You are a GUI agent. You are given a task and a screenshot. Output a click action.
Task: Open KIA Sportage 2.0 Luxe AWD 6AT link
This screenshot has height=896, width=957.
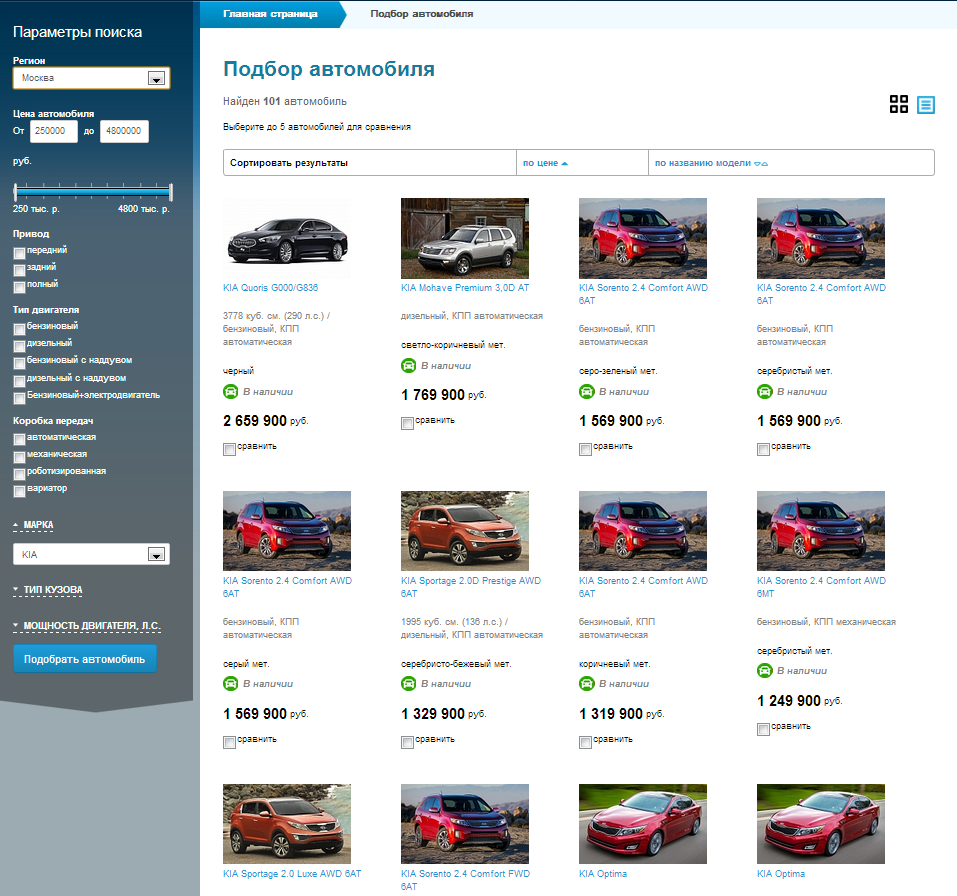(292, 873)
